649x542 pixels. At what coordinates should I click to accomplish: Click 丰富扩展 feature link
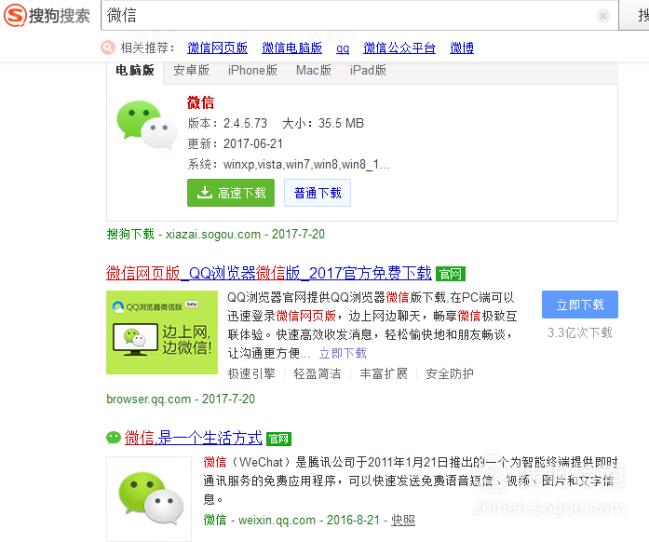384,374
